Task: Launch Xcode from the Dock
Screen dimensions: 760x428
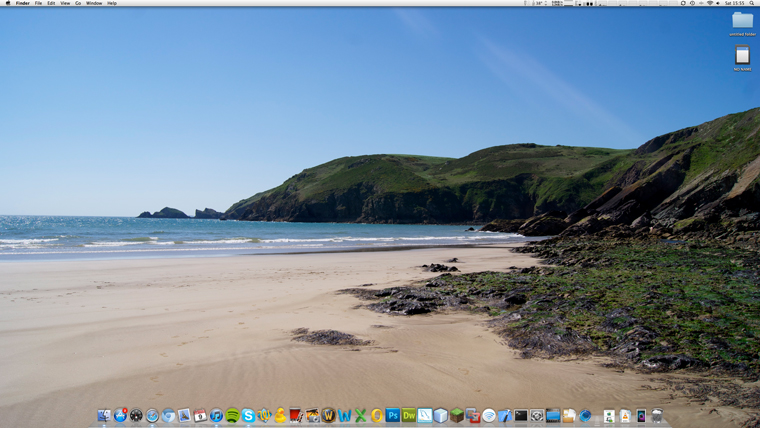Action: click(505, 415)
